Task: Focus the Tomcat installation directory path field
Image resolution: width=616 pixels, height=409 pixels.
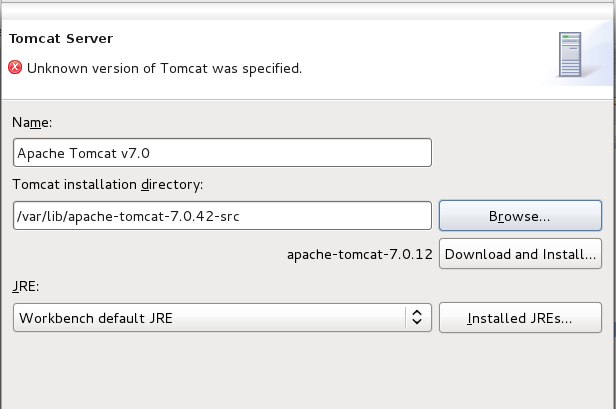Action: [x=222, y=216]
